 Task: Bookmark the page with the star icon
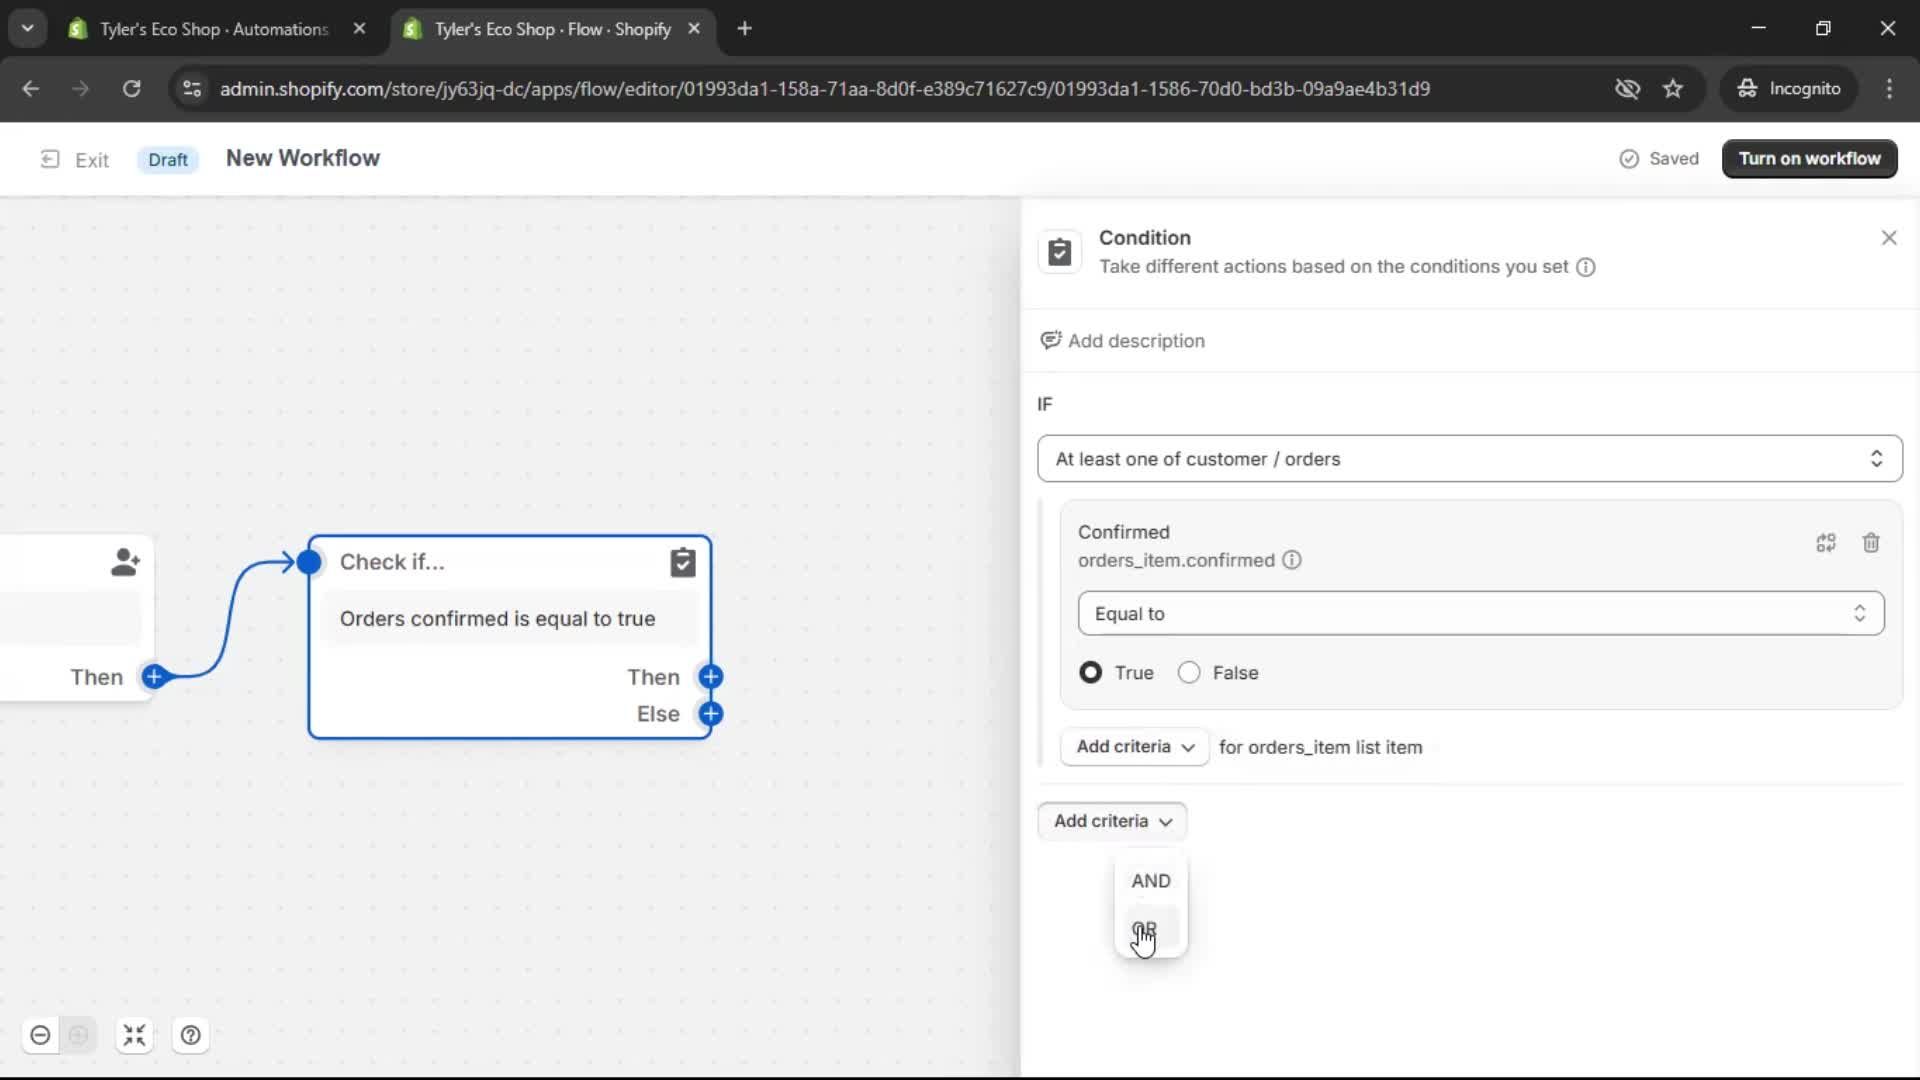1673,88
